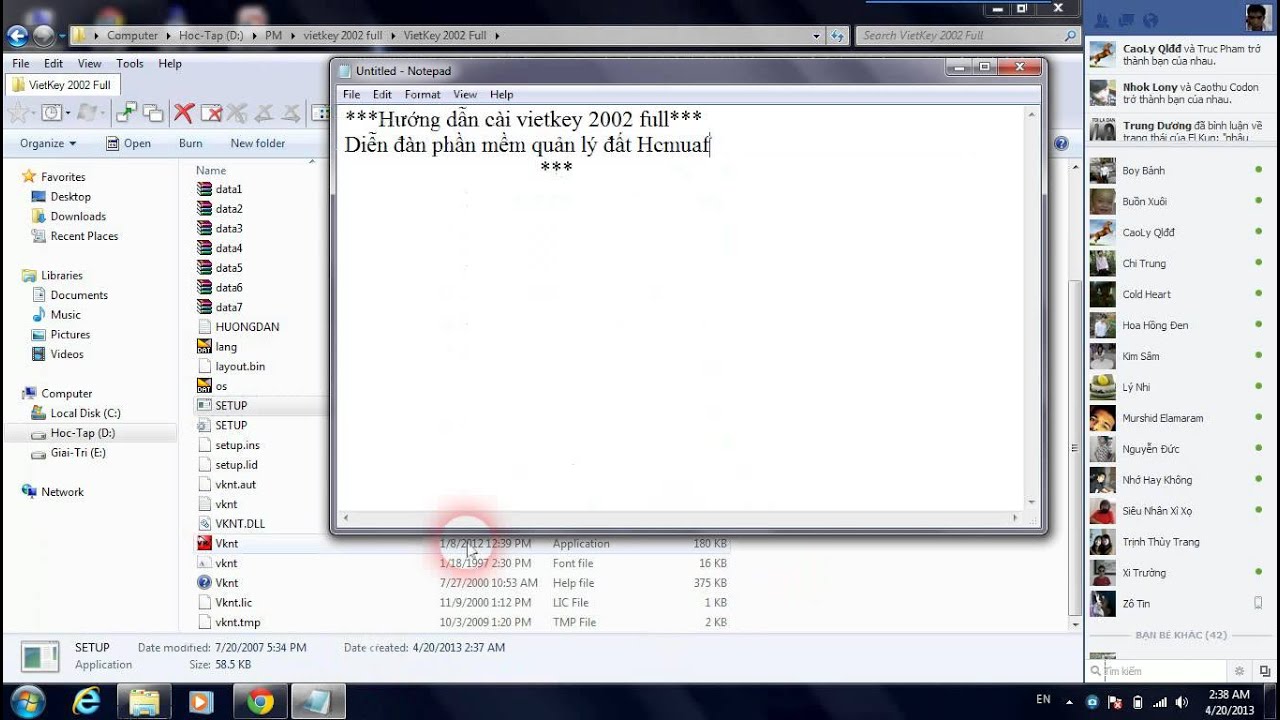Click the Burn button in Explorer
This screenshot has height=720, width=1280.
pos(191,143)
